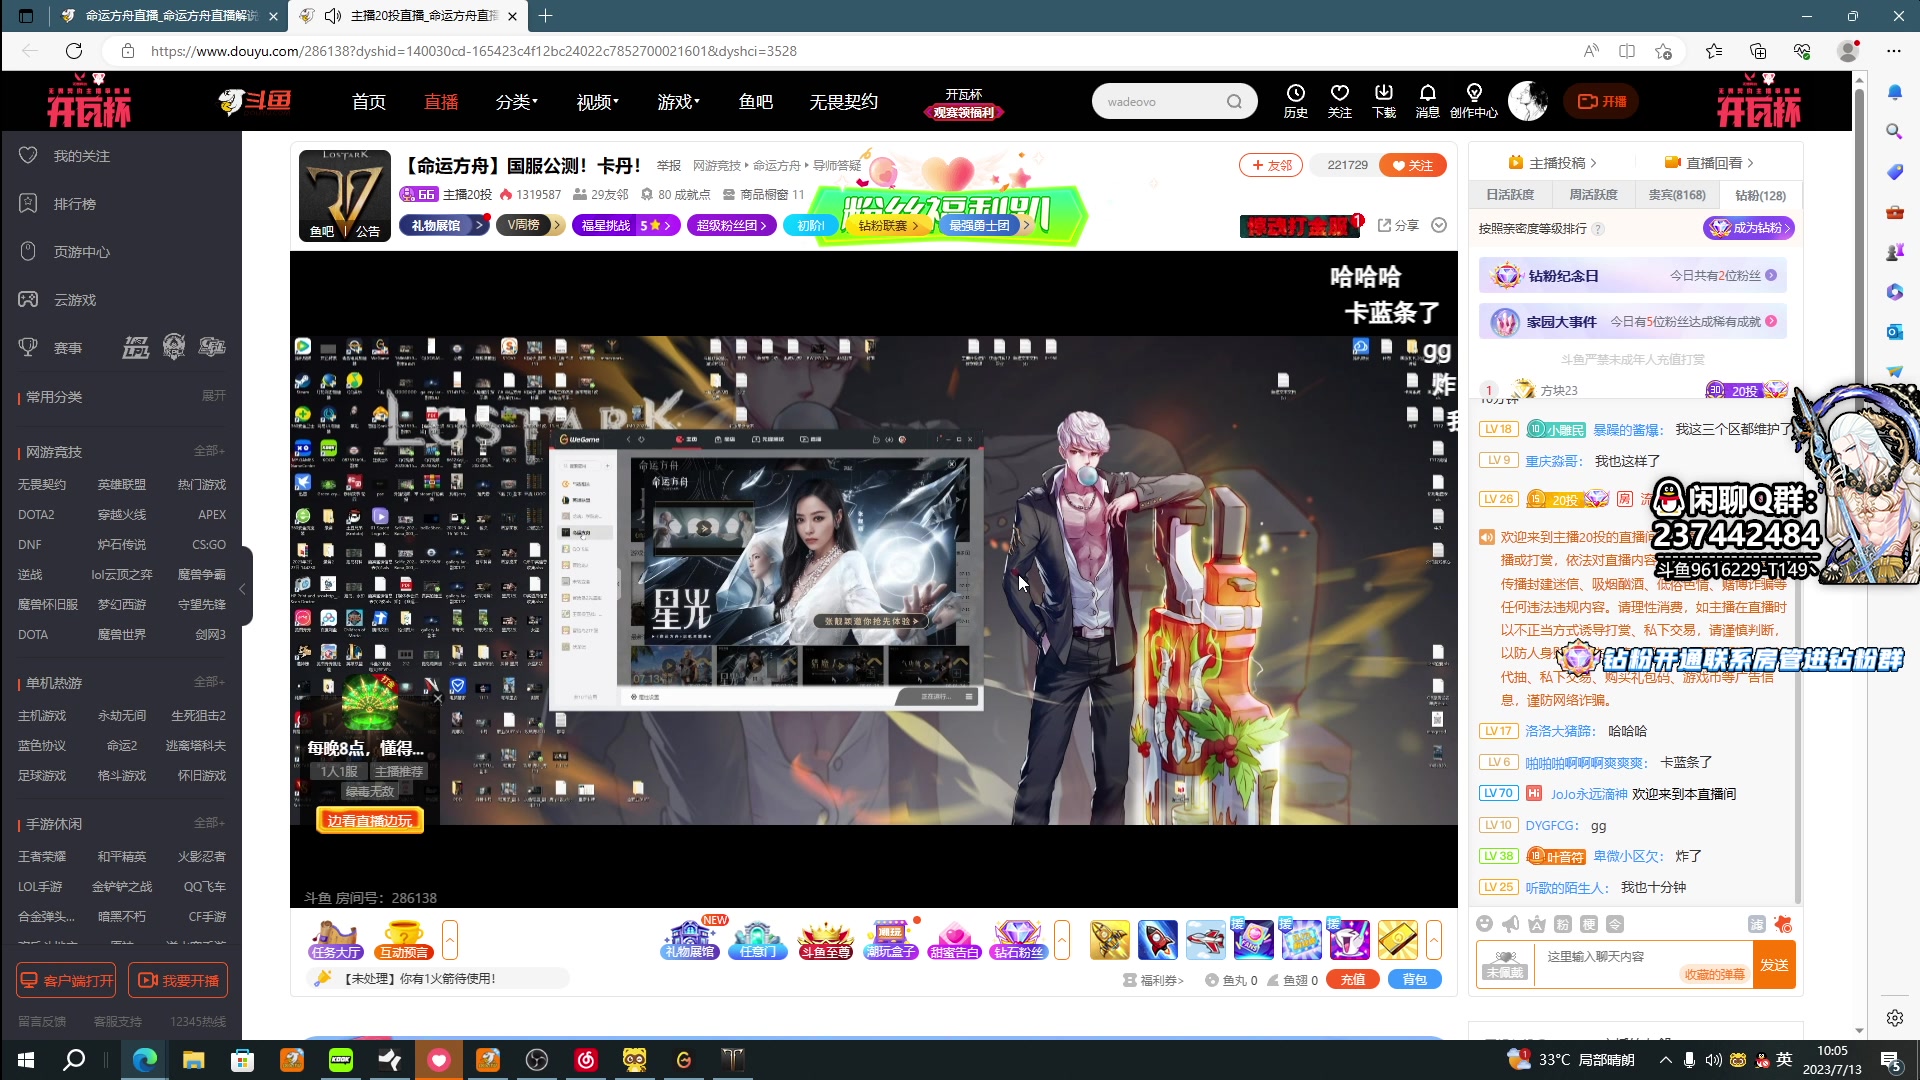Click 成为钻粉 button

[1748, 228]
